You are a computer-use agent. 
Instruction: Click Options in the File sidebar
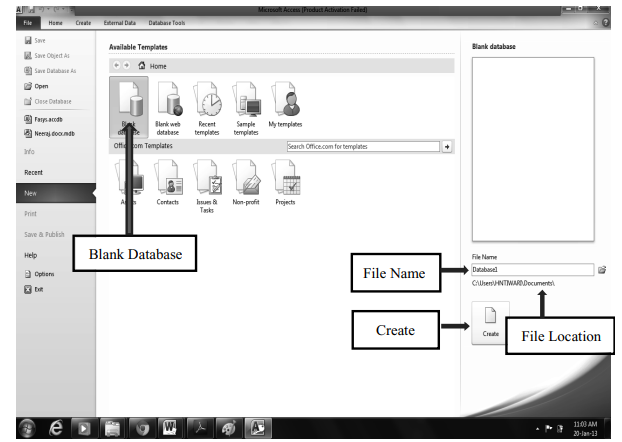[44, 273]
